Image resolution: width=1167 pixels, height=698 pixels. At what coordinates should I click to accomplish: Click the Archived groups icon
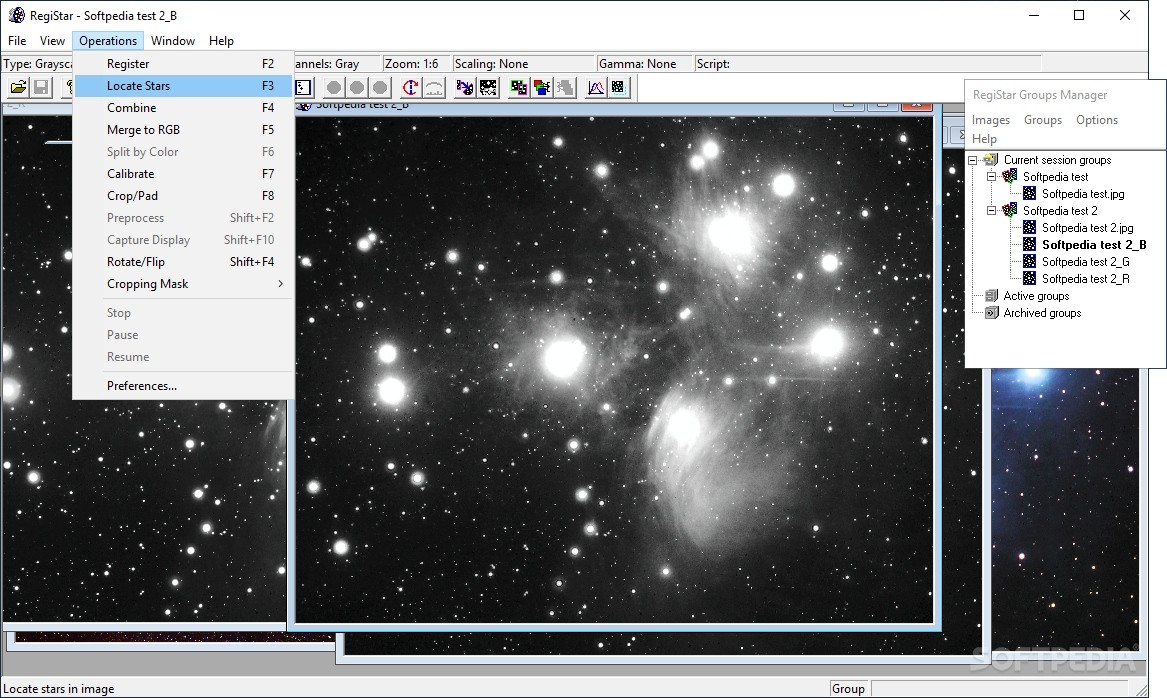991,313
